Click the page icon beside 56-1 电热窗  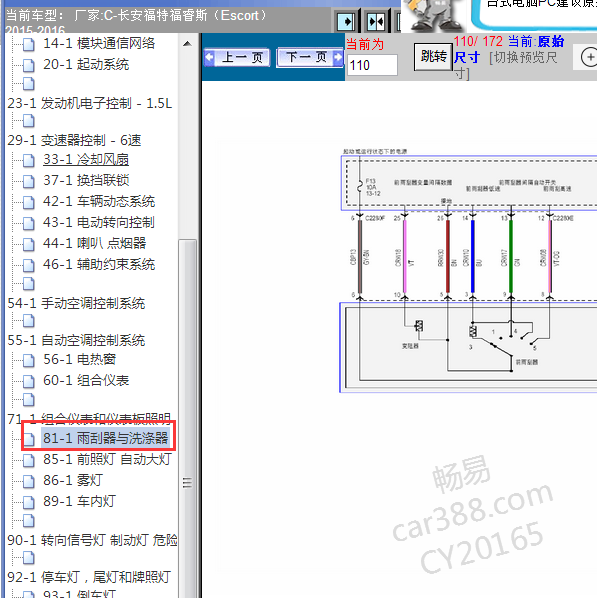coord(29,360)
